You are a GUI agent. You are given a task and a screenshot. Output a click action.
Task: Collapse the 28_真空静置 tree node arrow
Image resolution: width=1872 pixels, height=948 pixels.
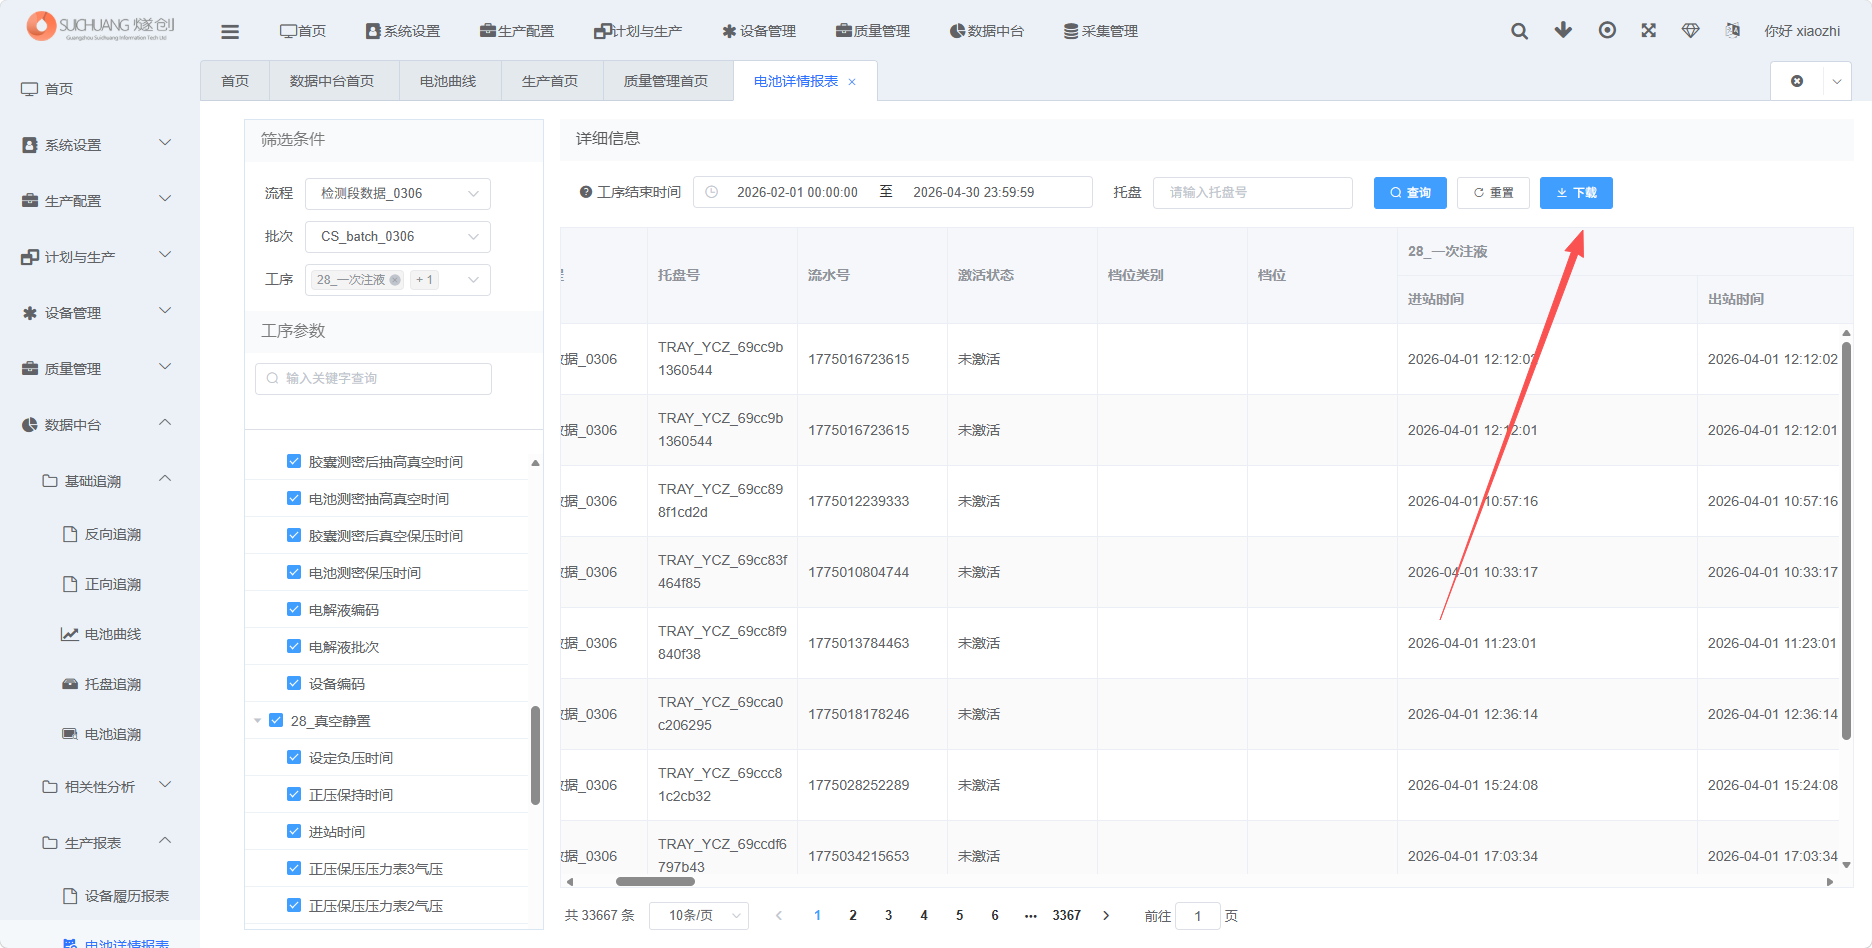point(258,720)
